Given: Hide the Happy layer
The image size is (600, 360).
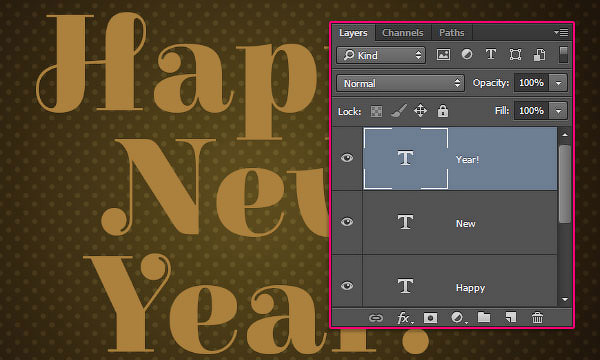Looking at the screenshot, I should (347, 286).
